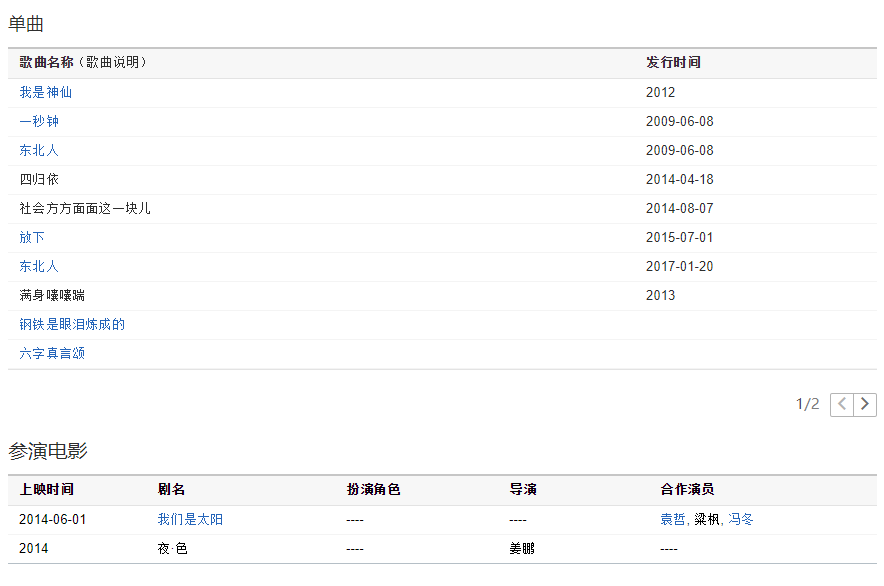Click the 单曲 section heading
Screen dimensions: 884x586
tap(26, 24)
